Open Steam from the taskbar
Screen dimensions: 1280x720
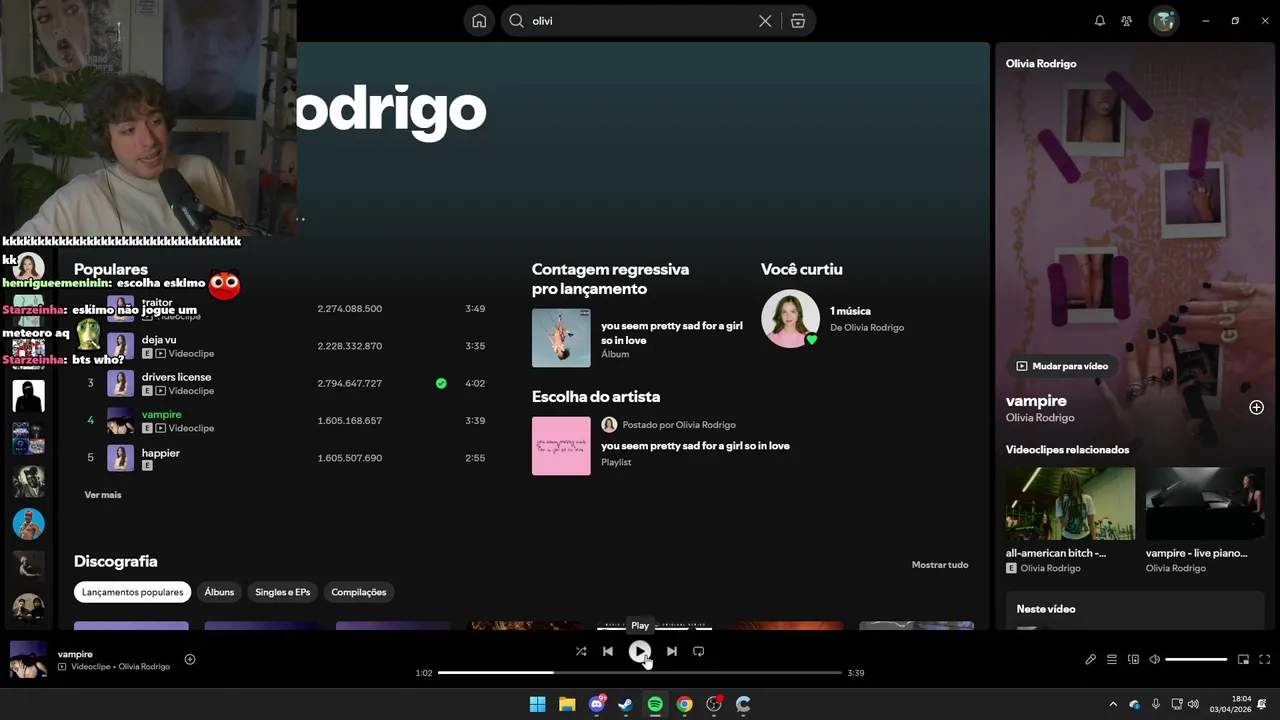pyautogui.click(x=625, y=704)
